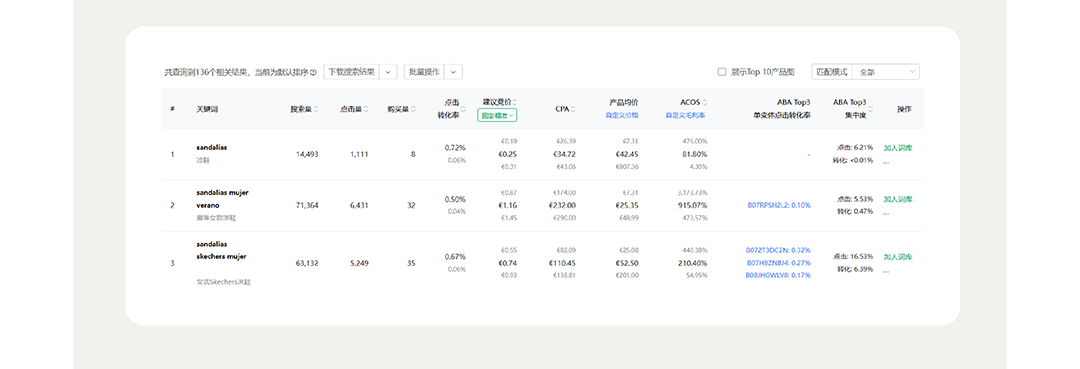Sort by ACOS column arrows

tap(705, 102)
